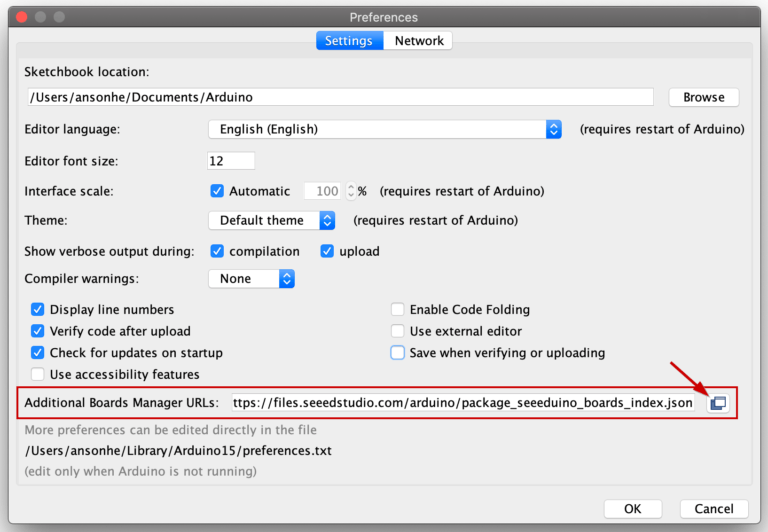Click the red close window button
768x532 pixels.
pyautogui.click(x=22, y=17)
